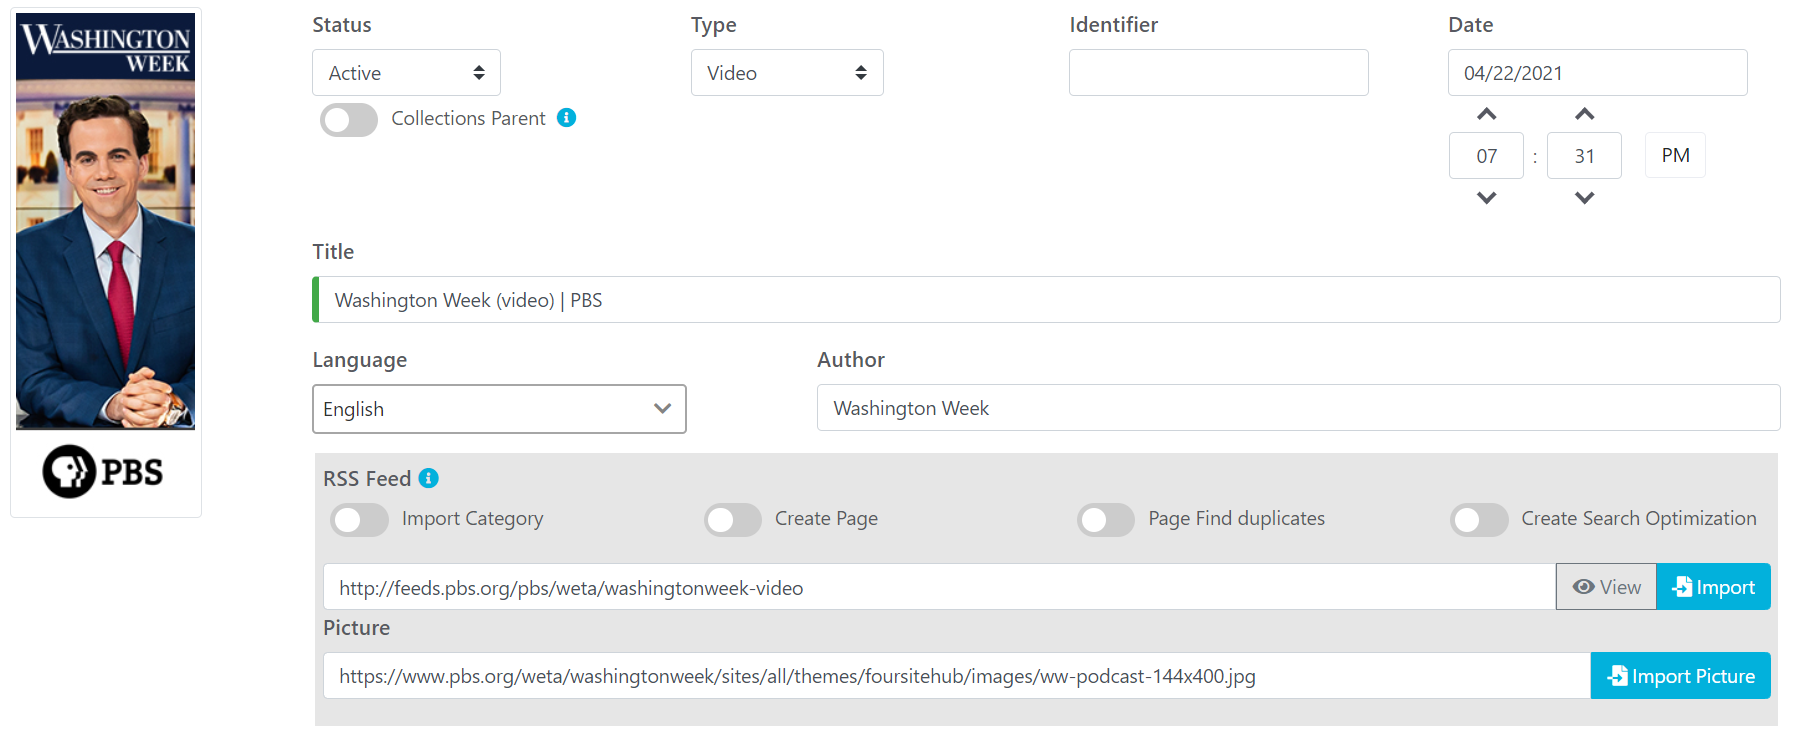Switch on Create Search Optimization
Viewport: 1799px width, 744px height.
[1479, 520]
